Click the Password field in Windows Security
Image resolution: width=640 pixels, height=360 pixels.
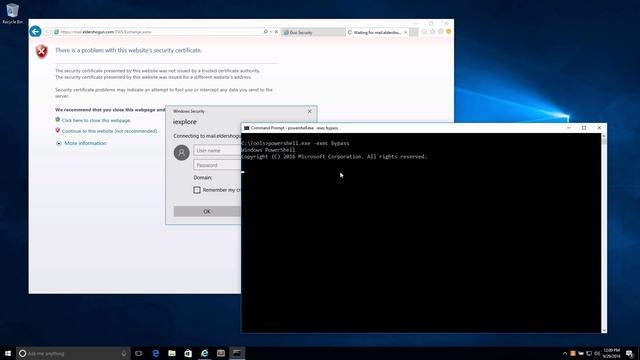(218, 165)
